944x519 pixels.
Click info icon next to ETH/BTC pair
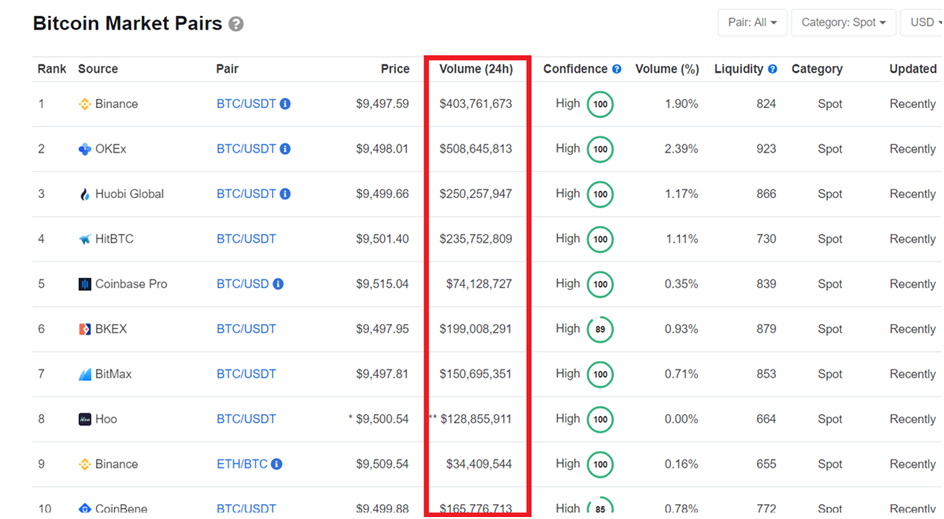coord(276,464)
